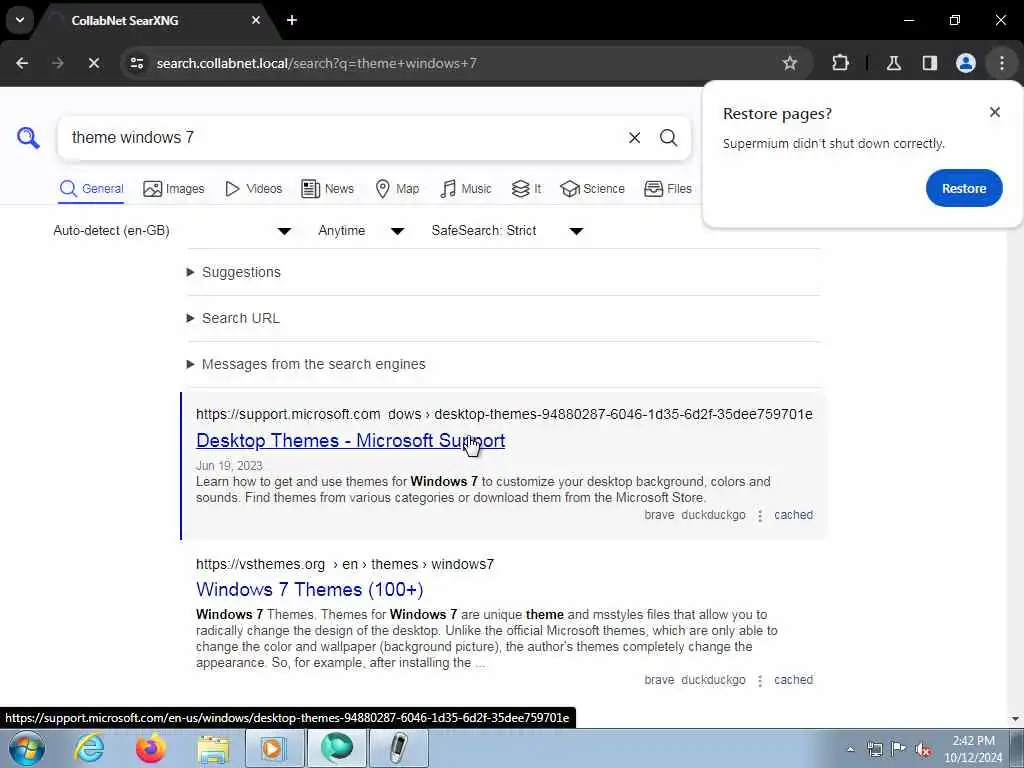Open network status tray icon
This screenshot has height=768, width=1024.
(x=875, y=749)
